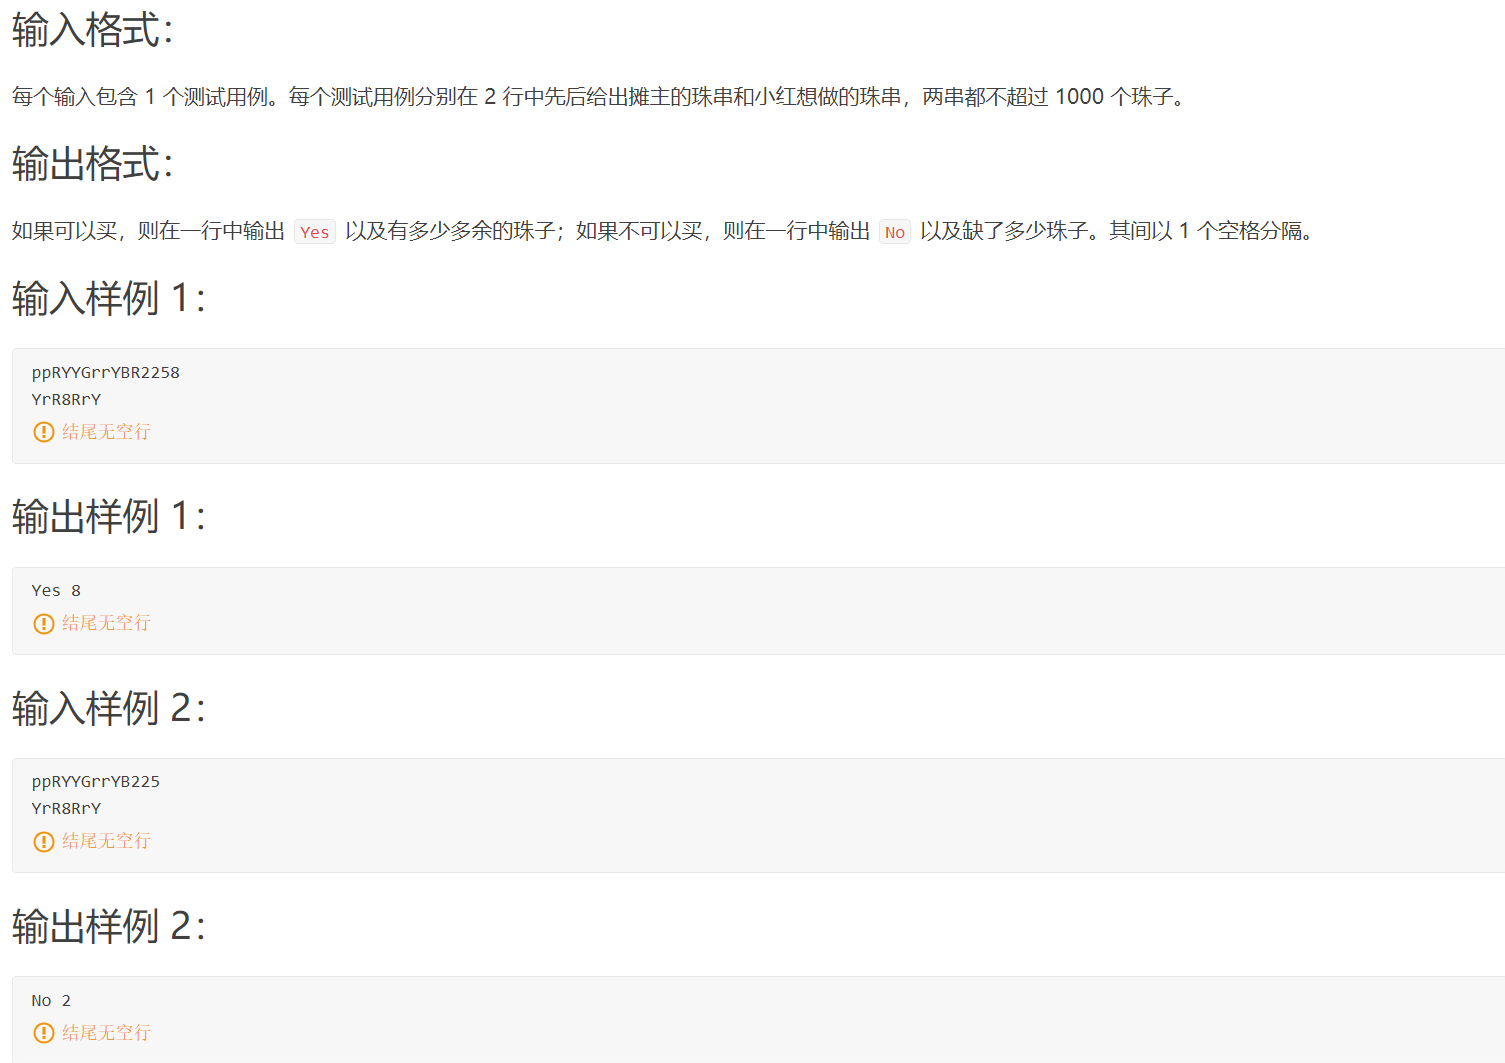Click 结尾无空行 note in input sample 2
The width and height of the screenshot is (1505, 1063).
(x=106, y=841)
